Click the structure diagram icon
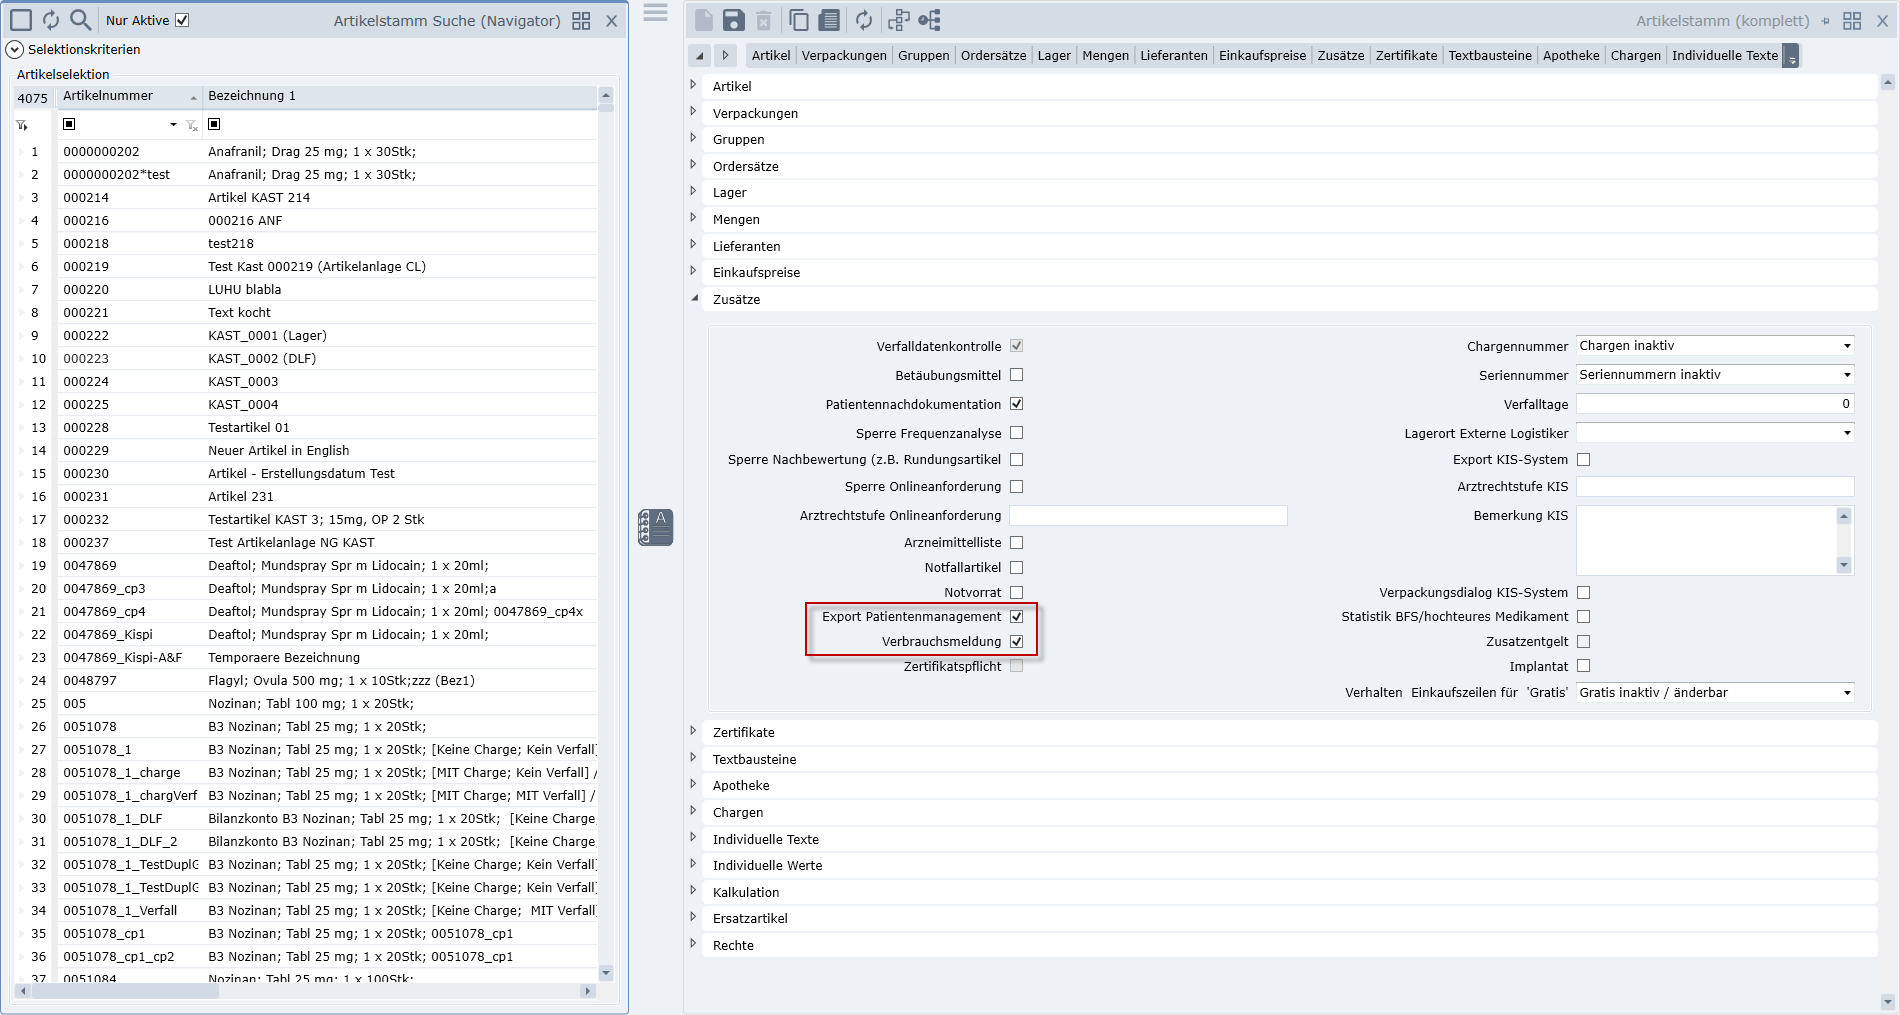Viewport: 1900px width, 1015px height. (x=899, y=20)
